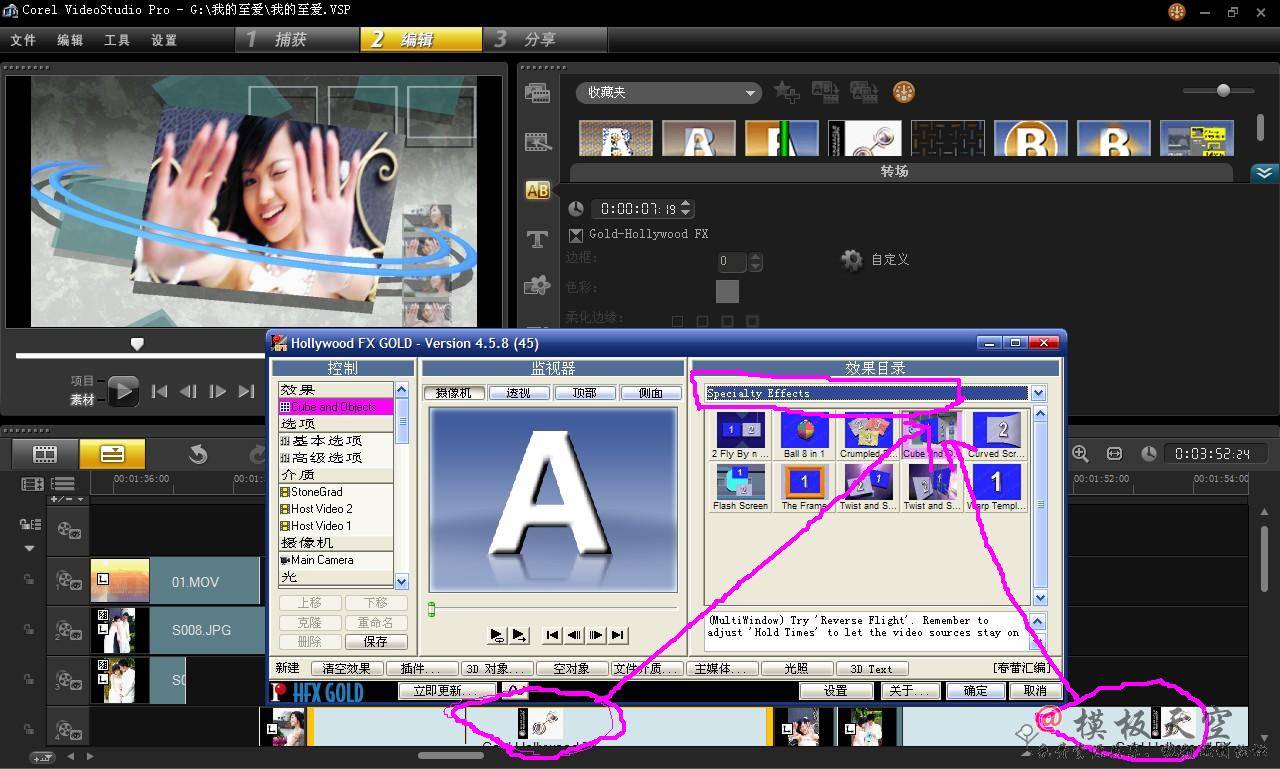Toggle first soft edge checkbox
Viewport: 1280px width, 769px height.
pyautogui.click(x=678, y=321)
